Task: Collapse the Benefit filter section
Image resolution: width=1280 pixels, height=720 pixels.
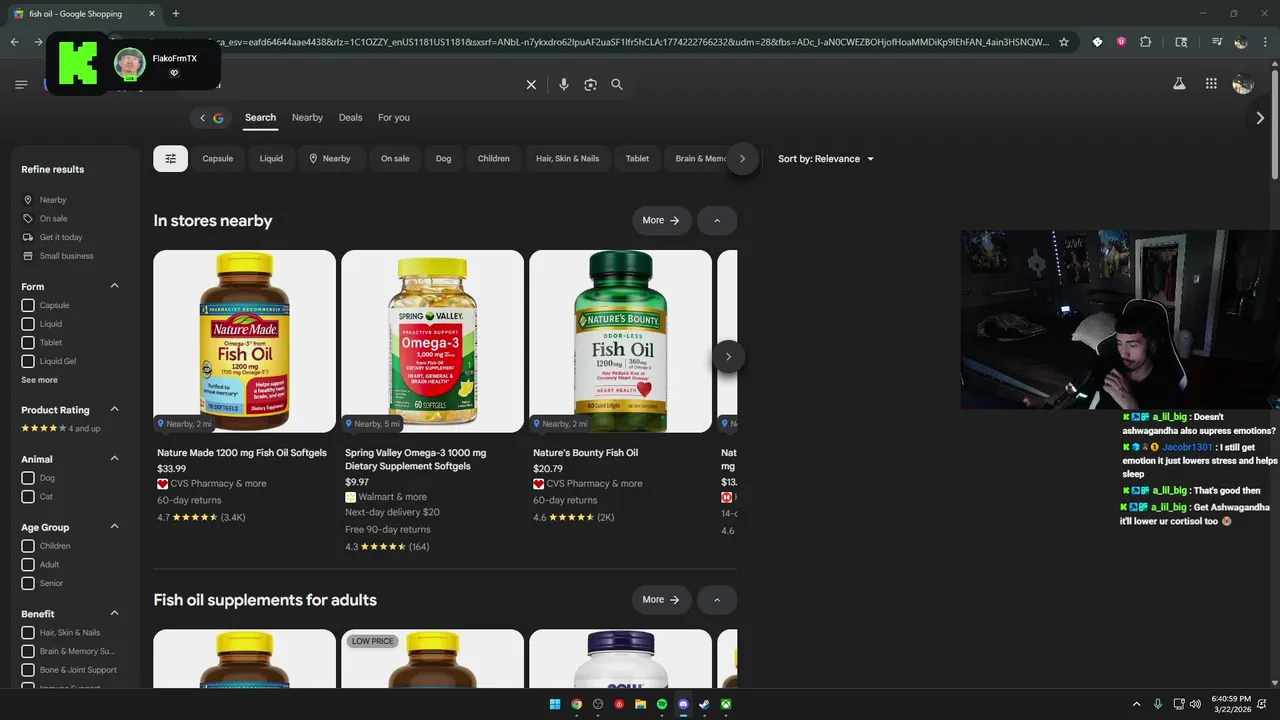Action: [x=114, y=613]
